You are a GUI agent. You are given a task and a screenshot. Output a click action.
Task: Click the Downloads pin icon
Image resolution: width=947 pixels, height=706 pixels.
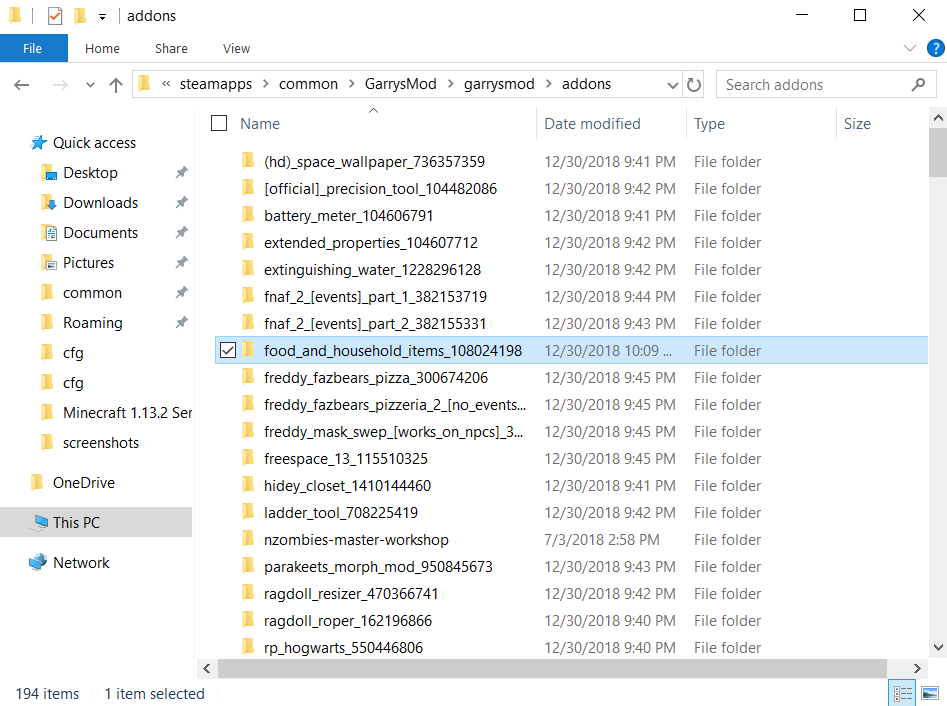point(181,203)
